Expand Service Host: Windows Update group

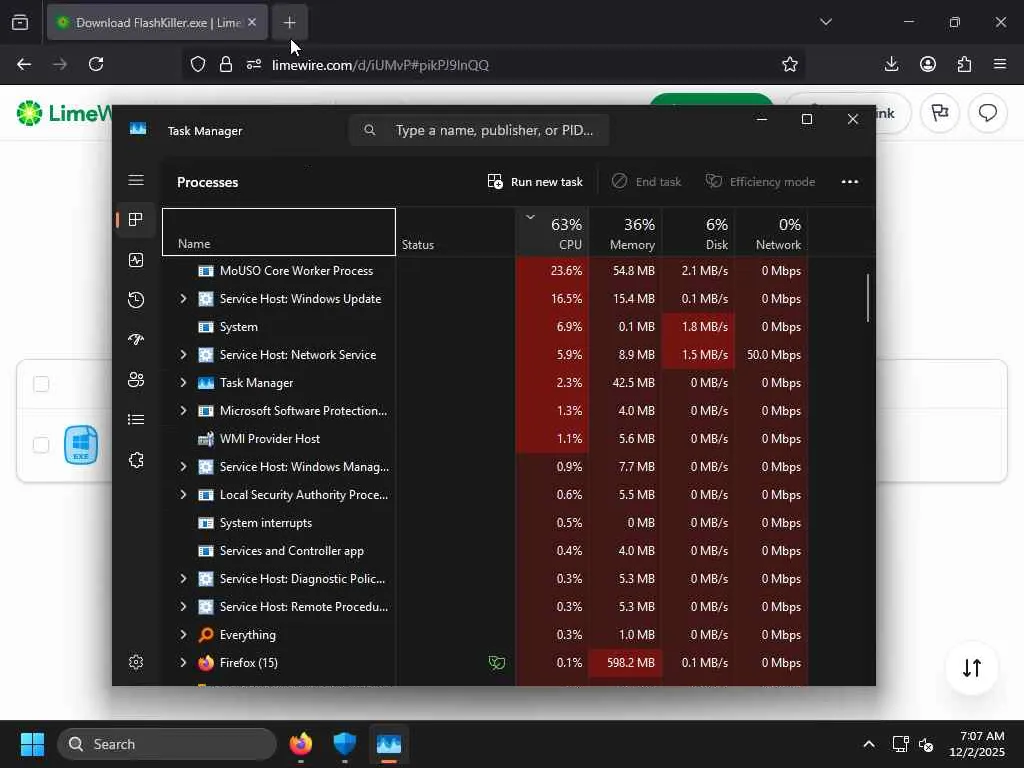(183, 298)
